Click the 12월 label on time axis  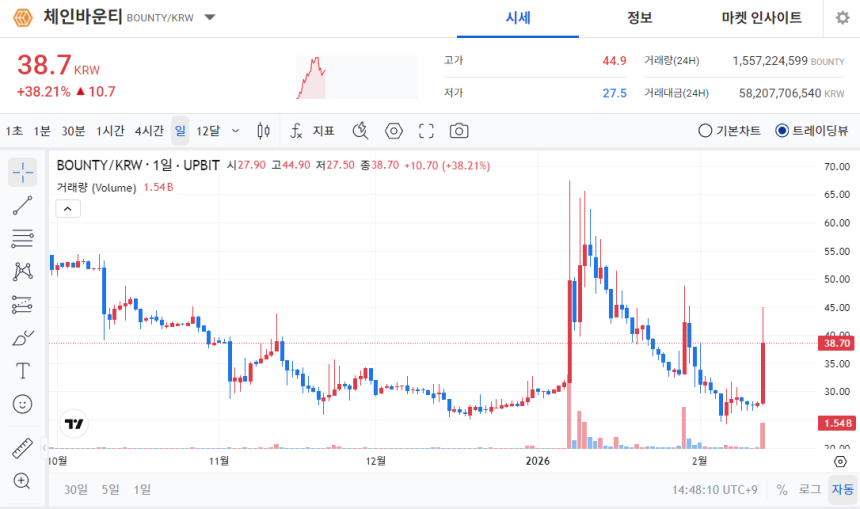(376, 461)
